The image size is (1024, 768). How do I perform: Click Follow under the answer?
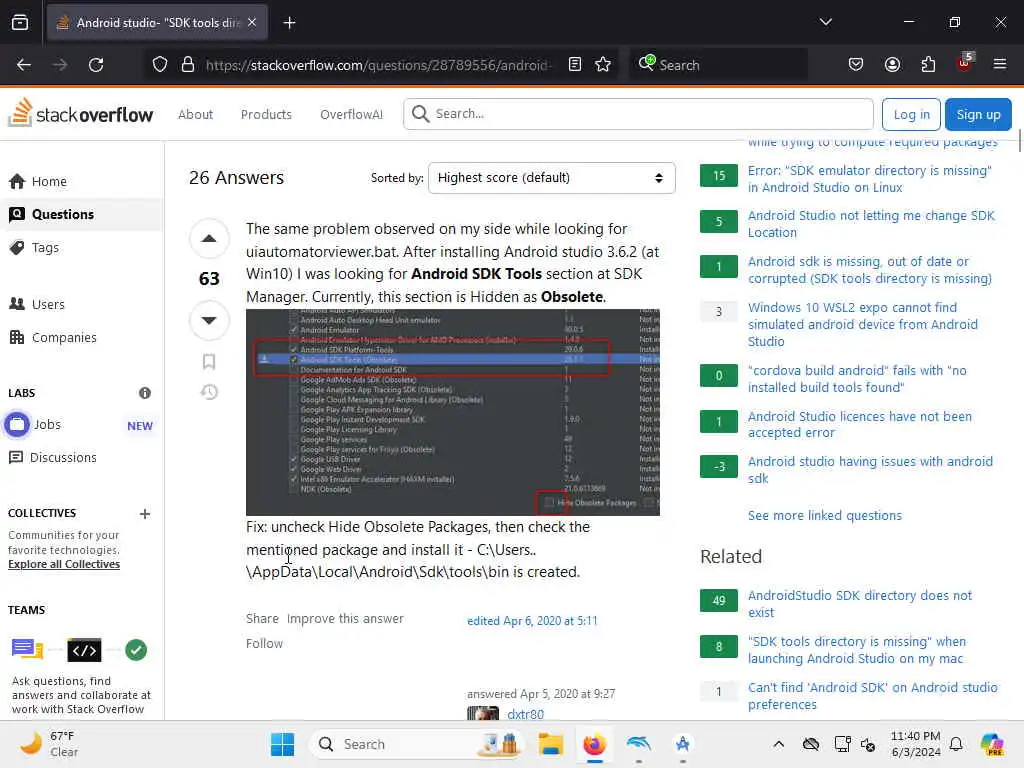tap(264, 643)
